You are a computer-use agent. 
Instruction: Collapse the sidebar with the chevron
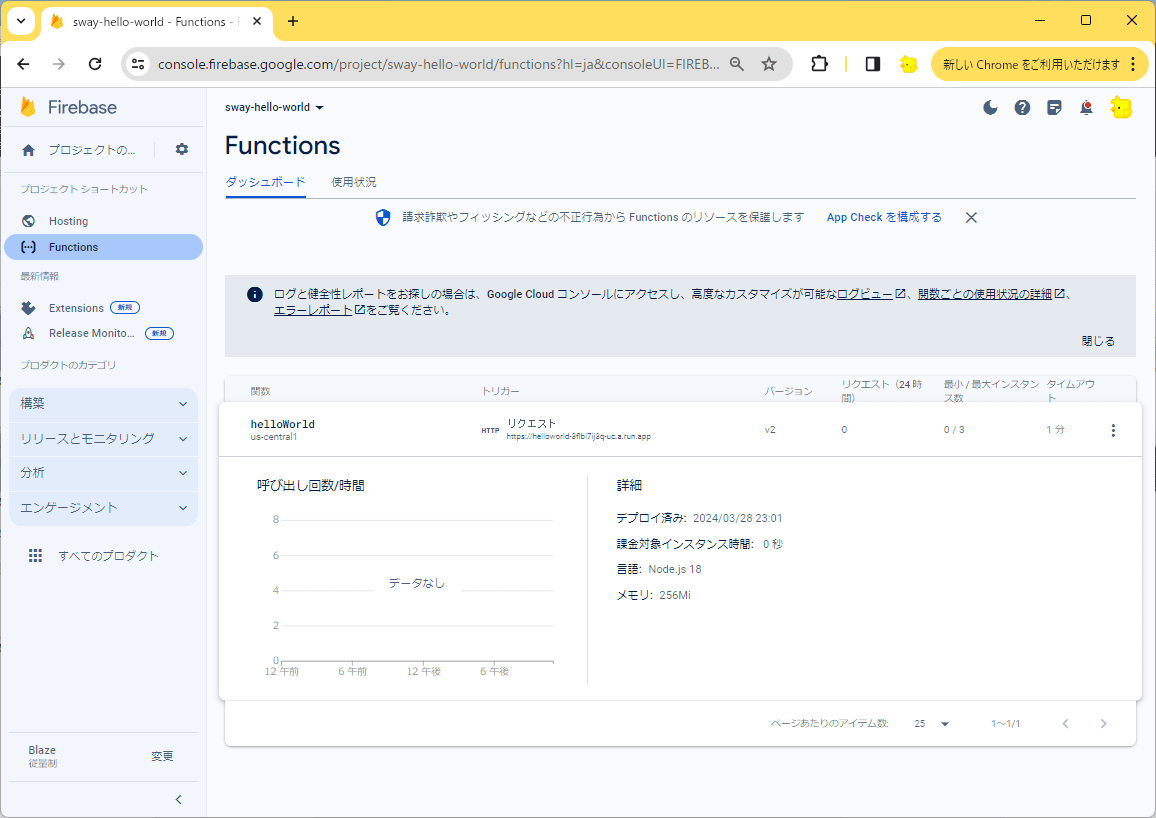(178, 800)
